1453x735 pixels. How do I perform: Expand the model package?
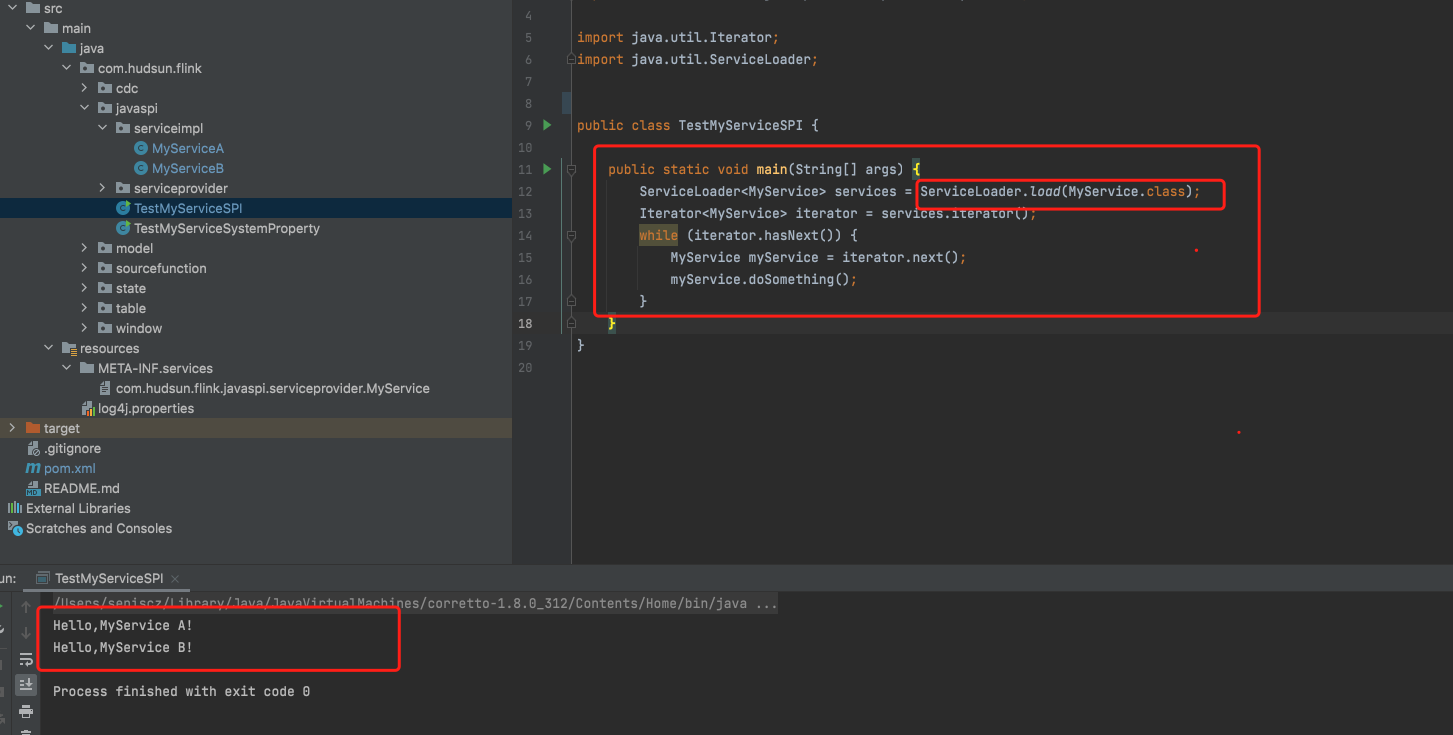(85, 248)
